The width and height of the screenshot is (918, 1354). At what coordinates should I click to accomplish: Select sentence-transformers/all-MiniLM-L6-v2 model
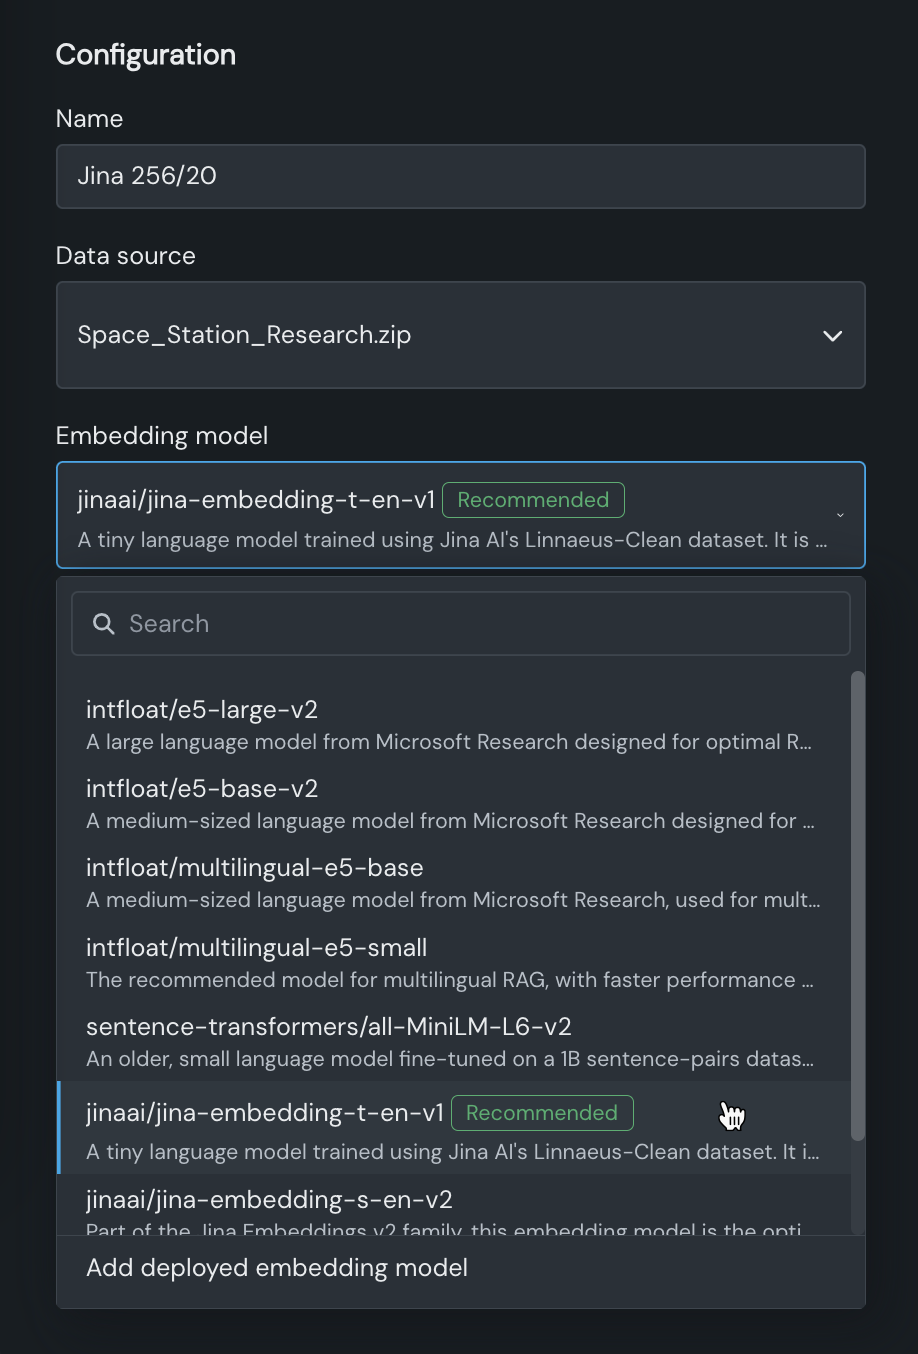click(450, 1042)
